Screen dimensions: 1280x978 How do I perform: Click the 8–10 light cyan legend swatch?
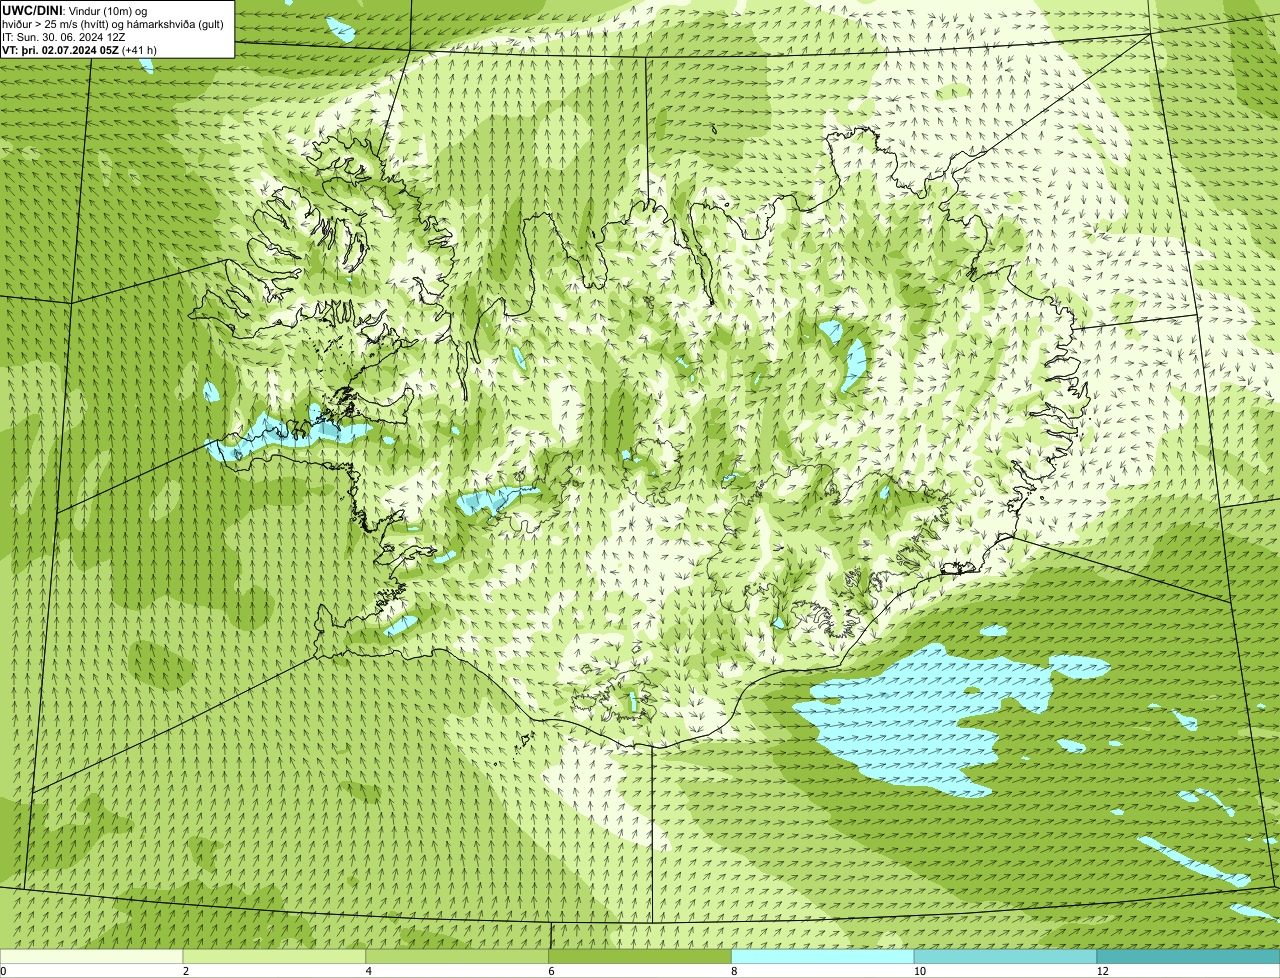coord(824,957)
